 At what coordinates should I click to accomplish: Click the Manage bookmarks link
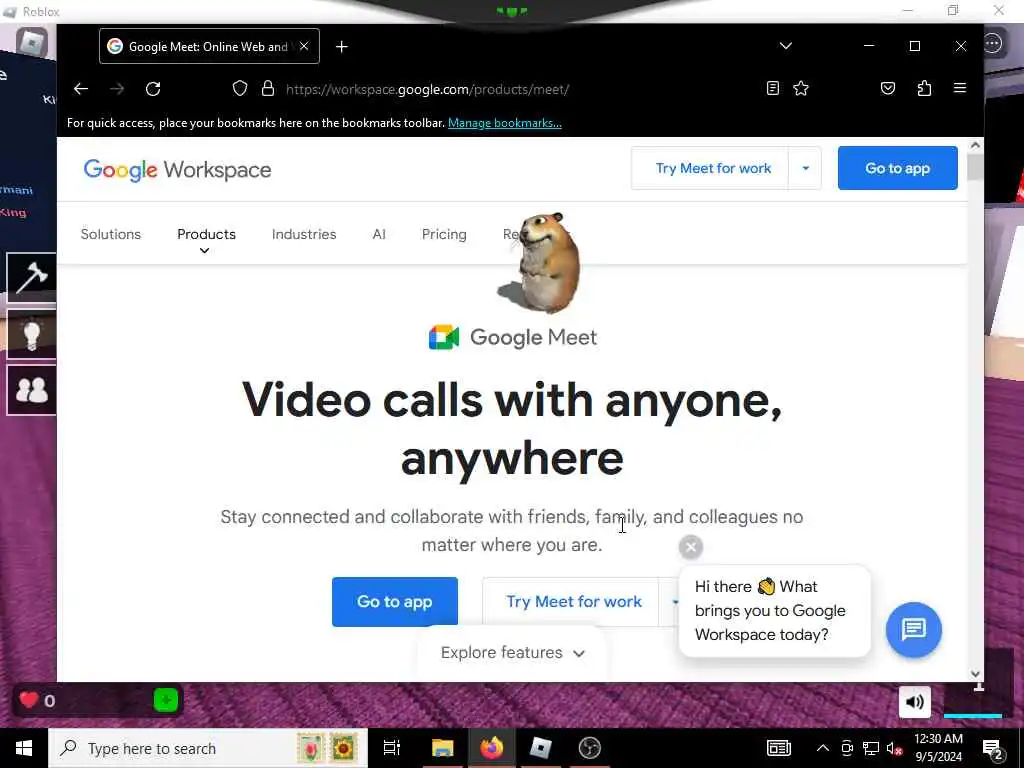505,123
